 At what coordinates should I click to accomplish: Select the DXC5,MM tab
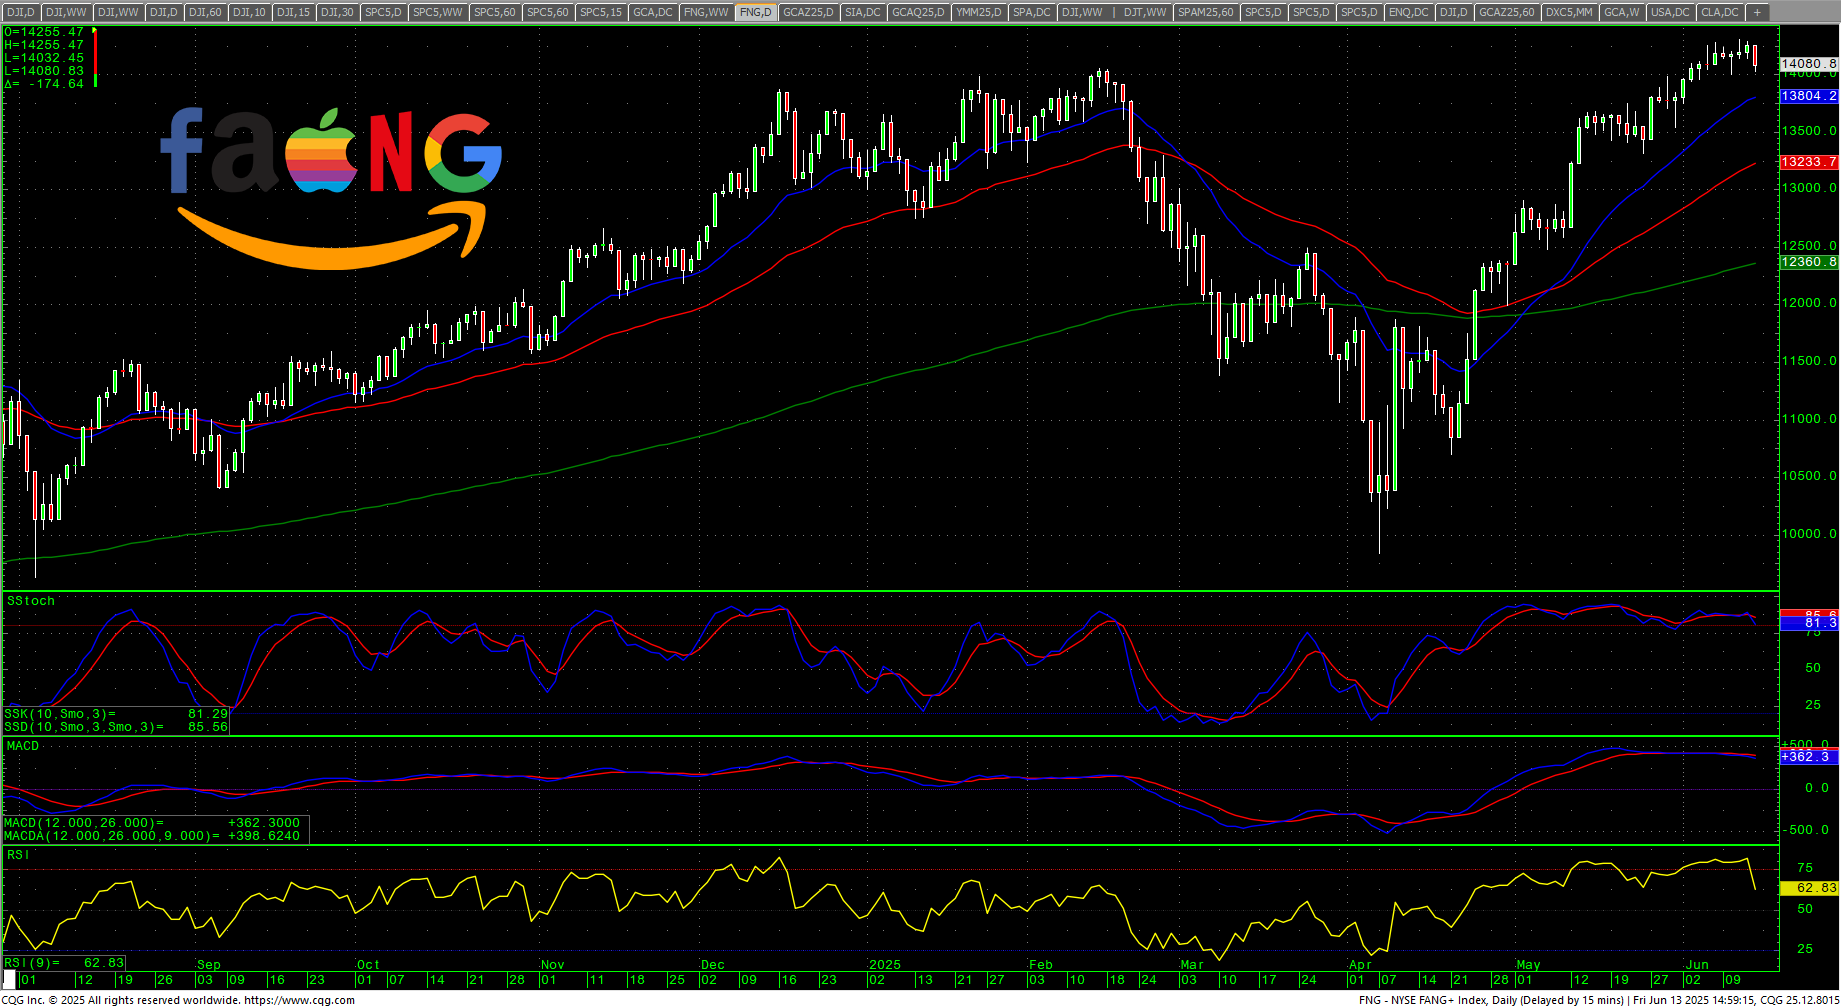pos(1568,12)
